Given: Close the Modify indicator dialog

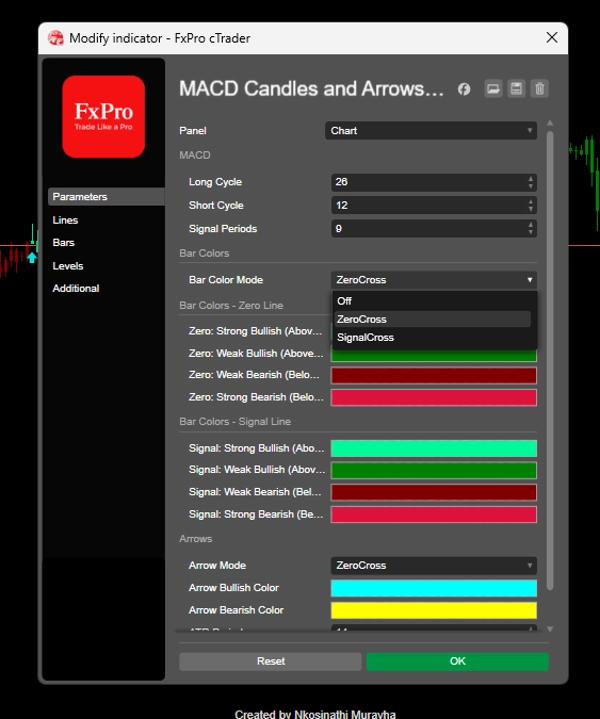Looking at the screenshot, I should [552, 38].
